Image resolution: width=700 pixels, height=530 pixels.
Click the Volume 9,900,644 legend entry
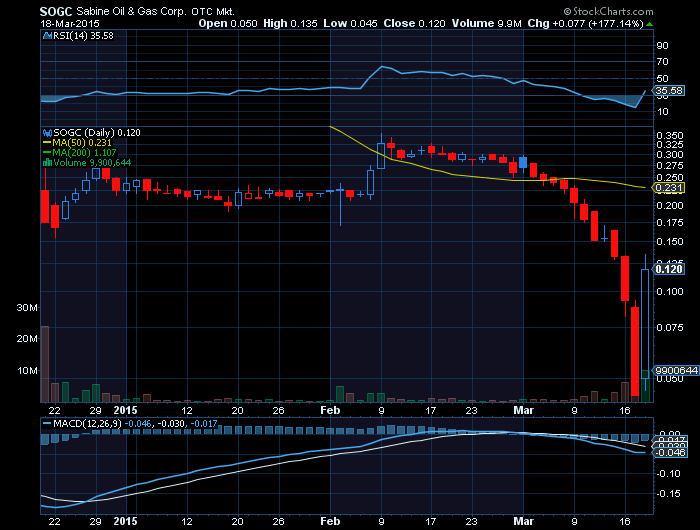92,163
